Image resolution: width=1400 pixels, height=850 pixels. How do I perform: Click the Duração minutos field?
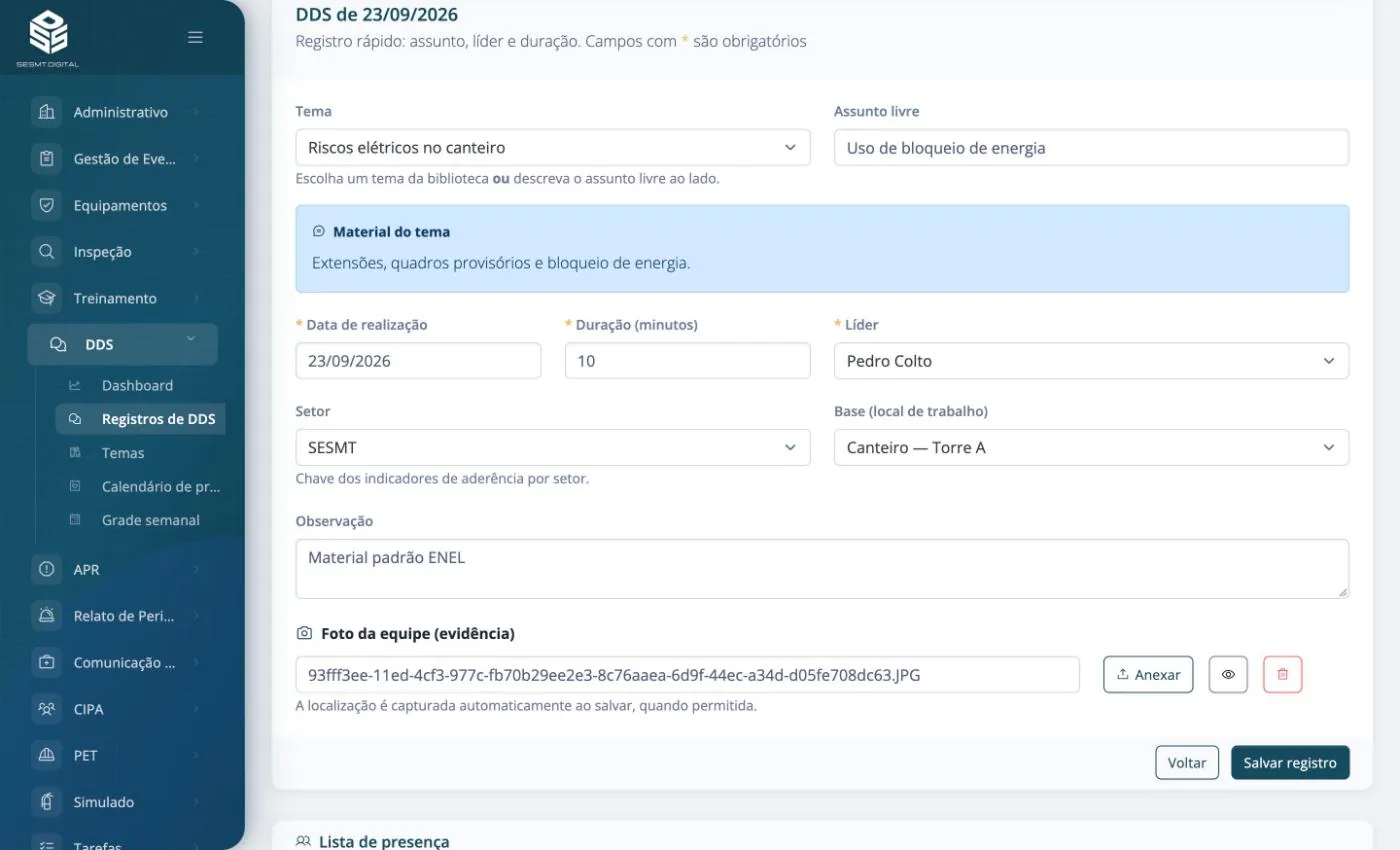click(x=687, y=361)
